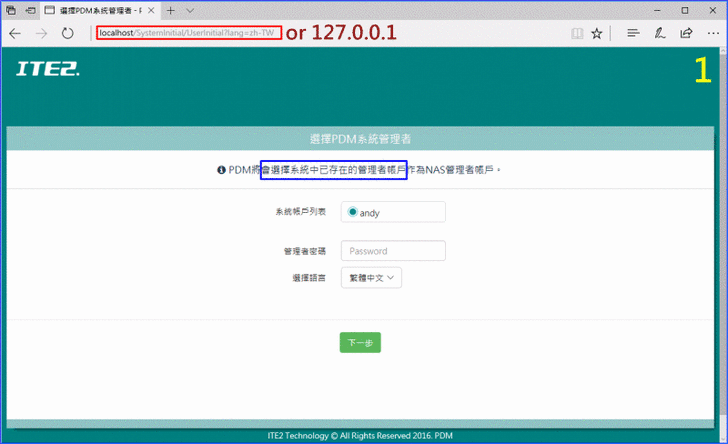This screenshot has height=444, width=728.
Task: Refresh the page with reload icon
Action: click(x=68, y=33)
